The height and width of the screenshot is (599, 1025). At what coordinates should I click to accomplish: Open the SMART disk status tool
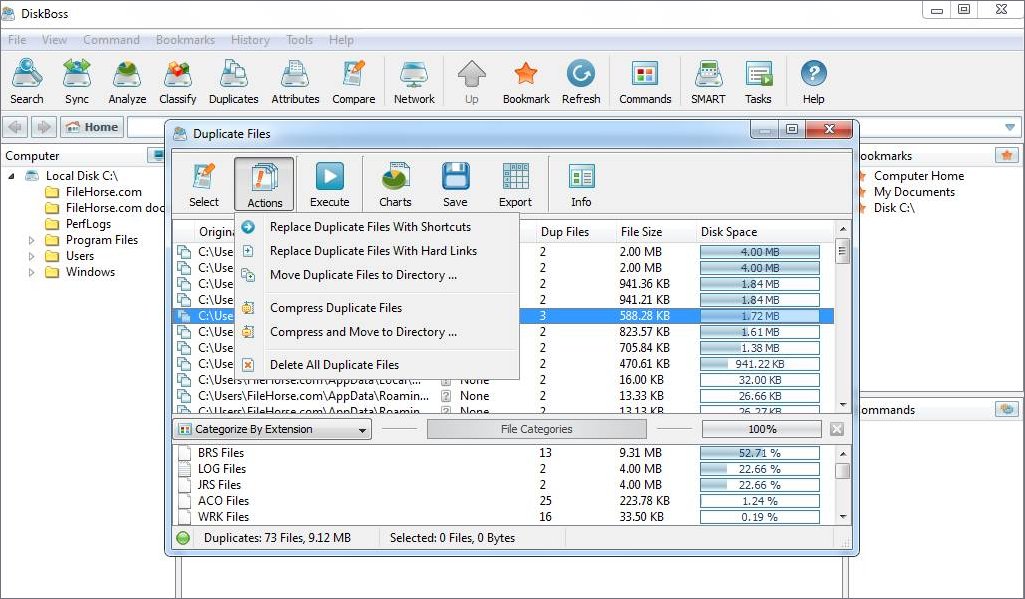pos(708,82)
